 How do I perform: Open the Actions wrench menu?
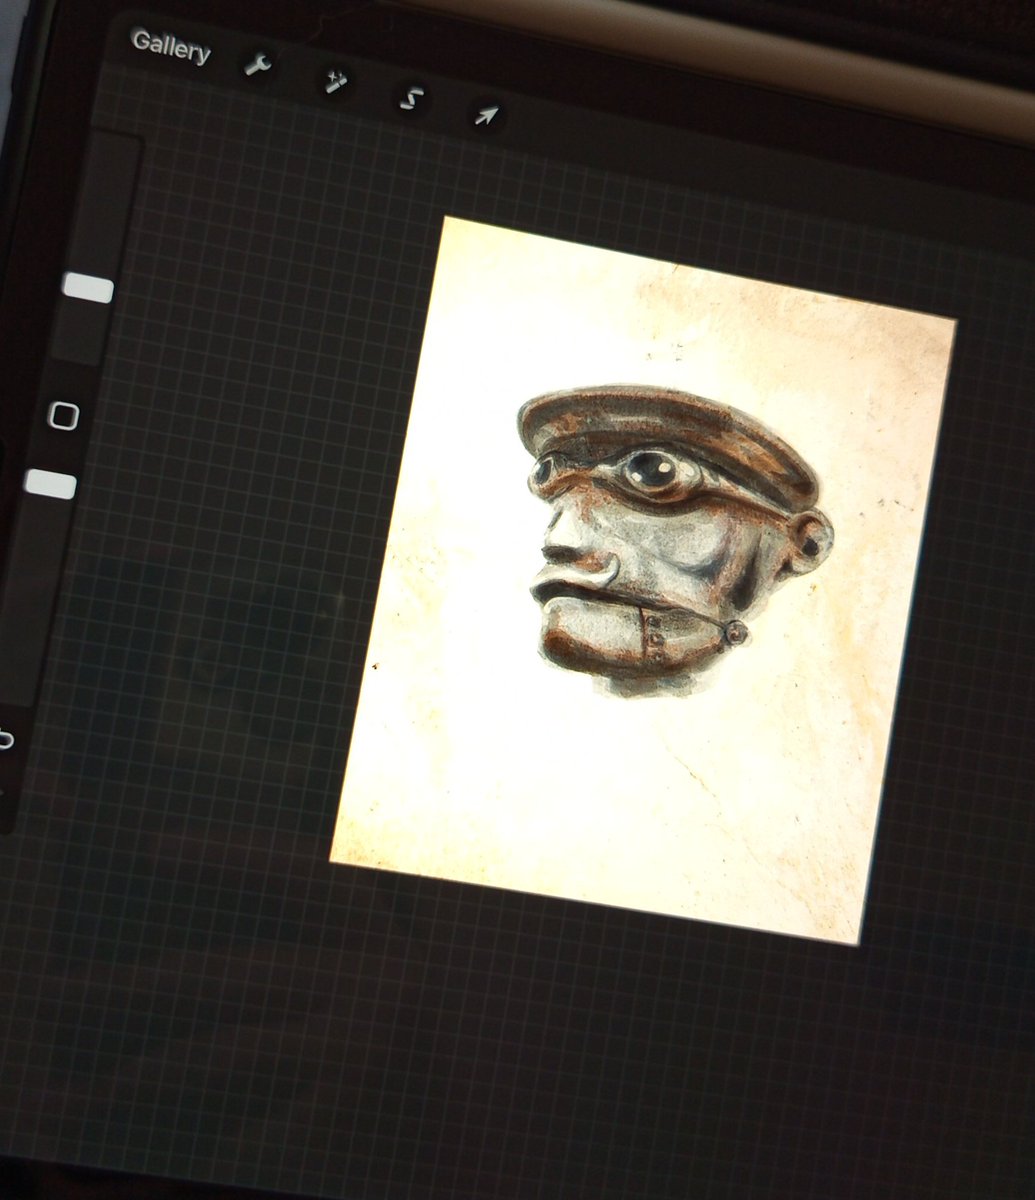[x=258, y=66]
